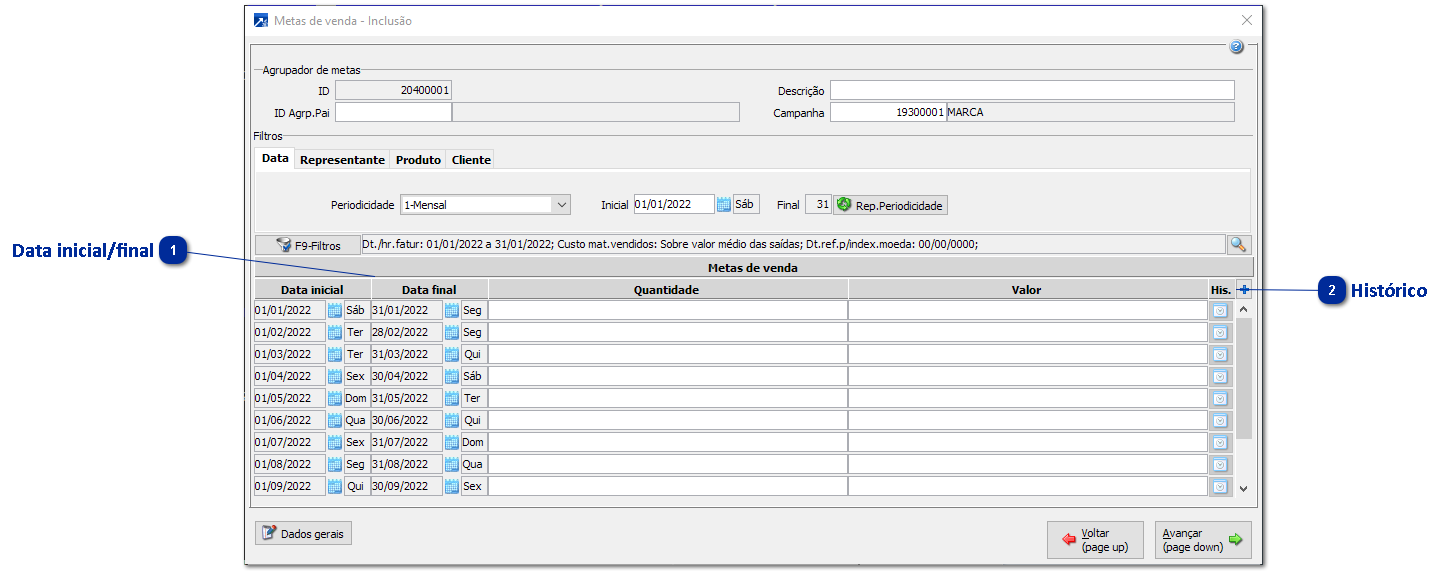This screenshot has width=1443, height=581.
Task: Click the Avançar (page down) button
Action: tap(1203, 539)
